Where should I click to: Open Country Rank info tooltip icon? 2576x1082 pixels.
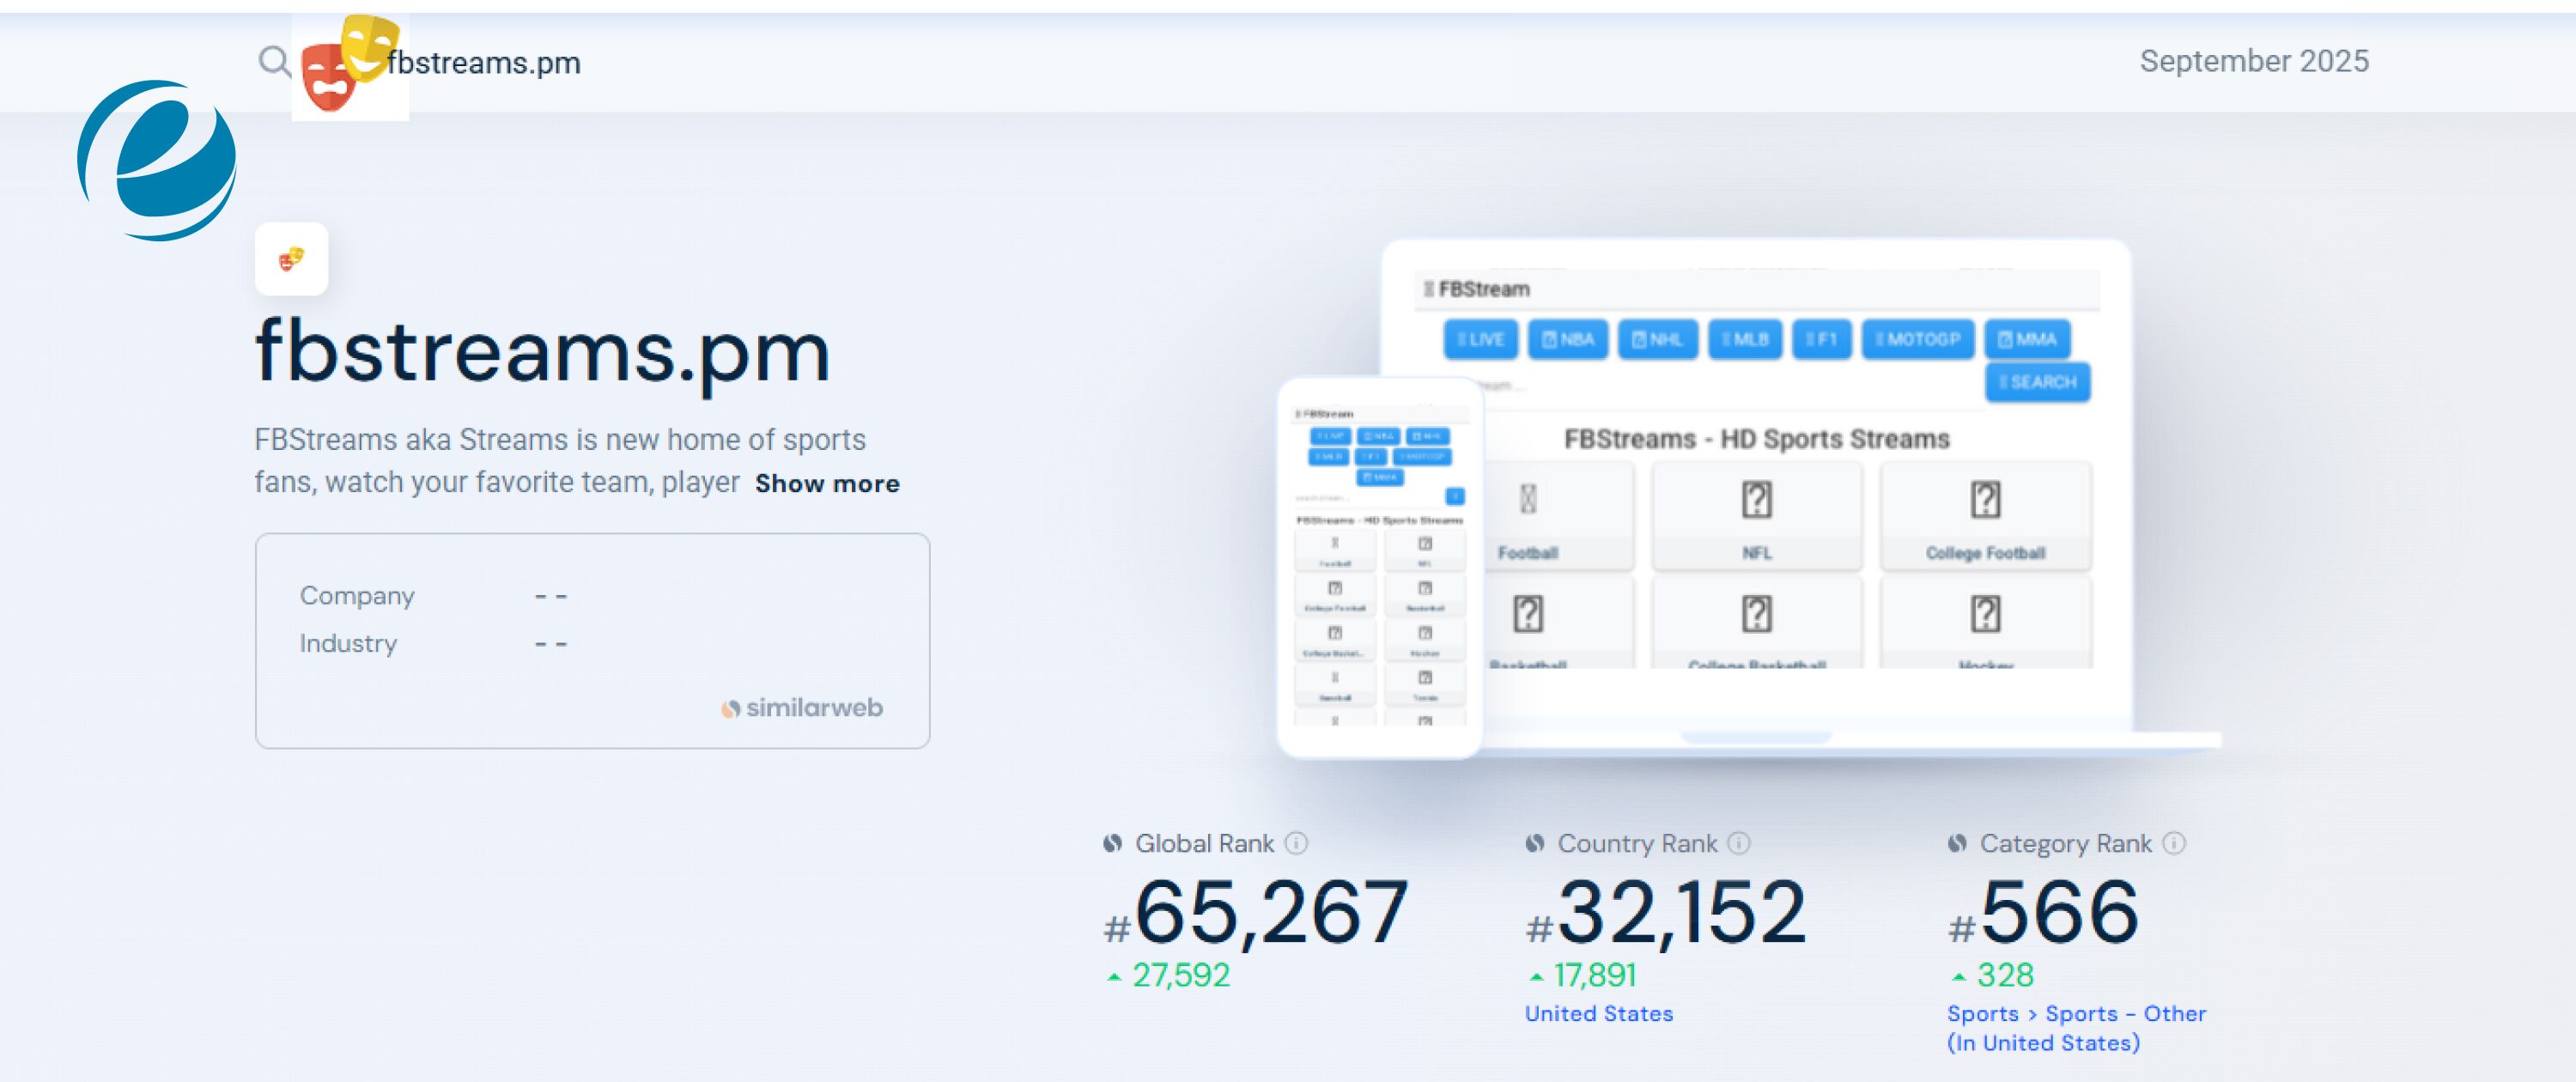[x=1739, y=843]
